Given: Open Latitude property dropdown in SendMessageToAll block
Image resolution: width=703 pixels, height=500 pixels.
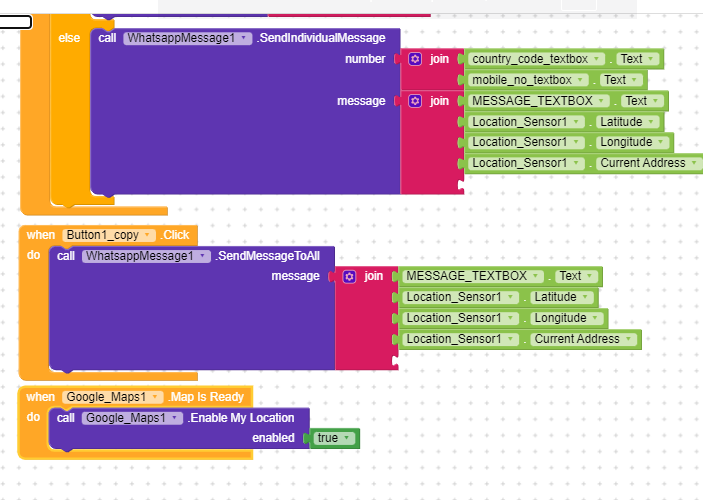Looking at the screenshot, I should pyautogui.click(x=562, y=297).
